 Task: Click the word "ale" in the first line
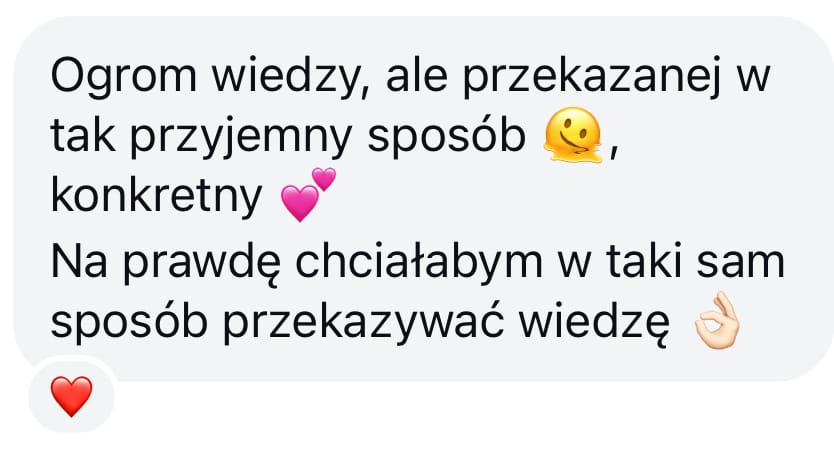(x=416, y=77)
